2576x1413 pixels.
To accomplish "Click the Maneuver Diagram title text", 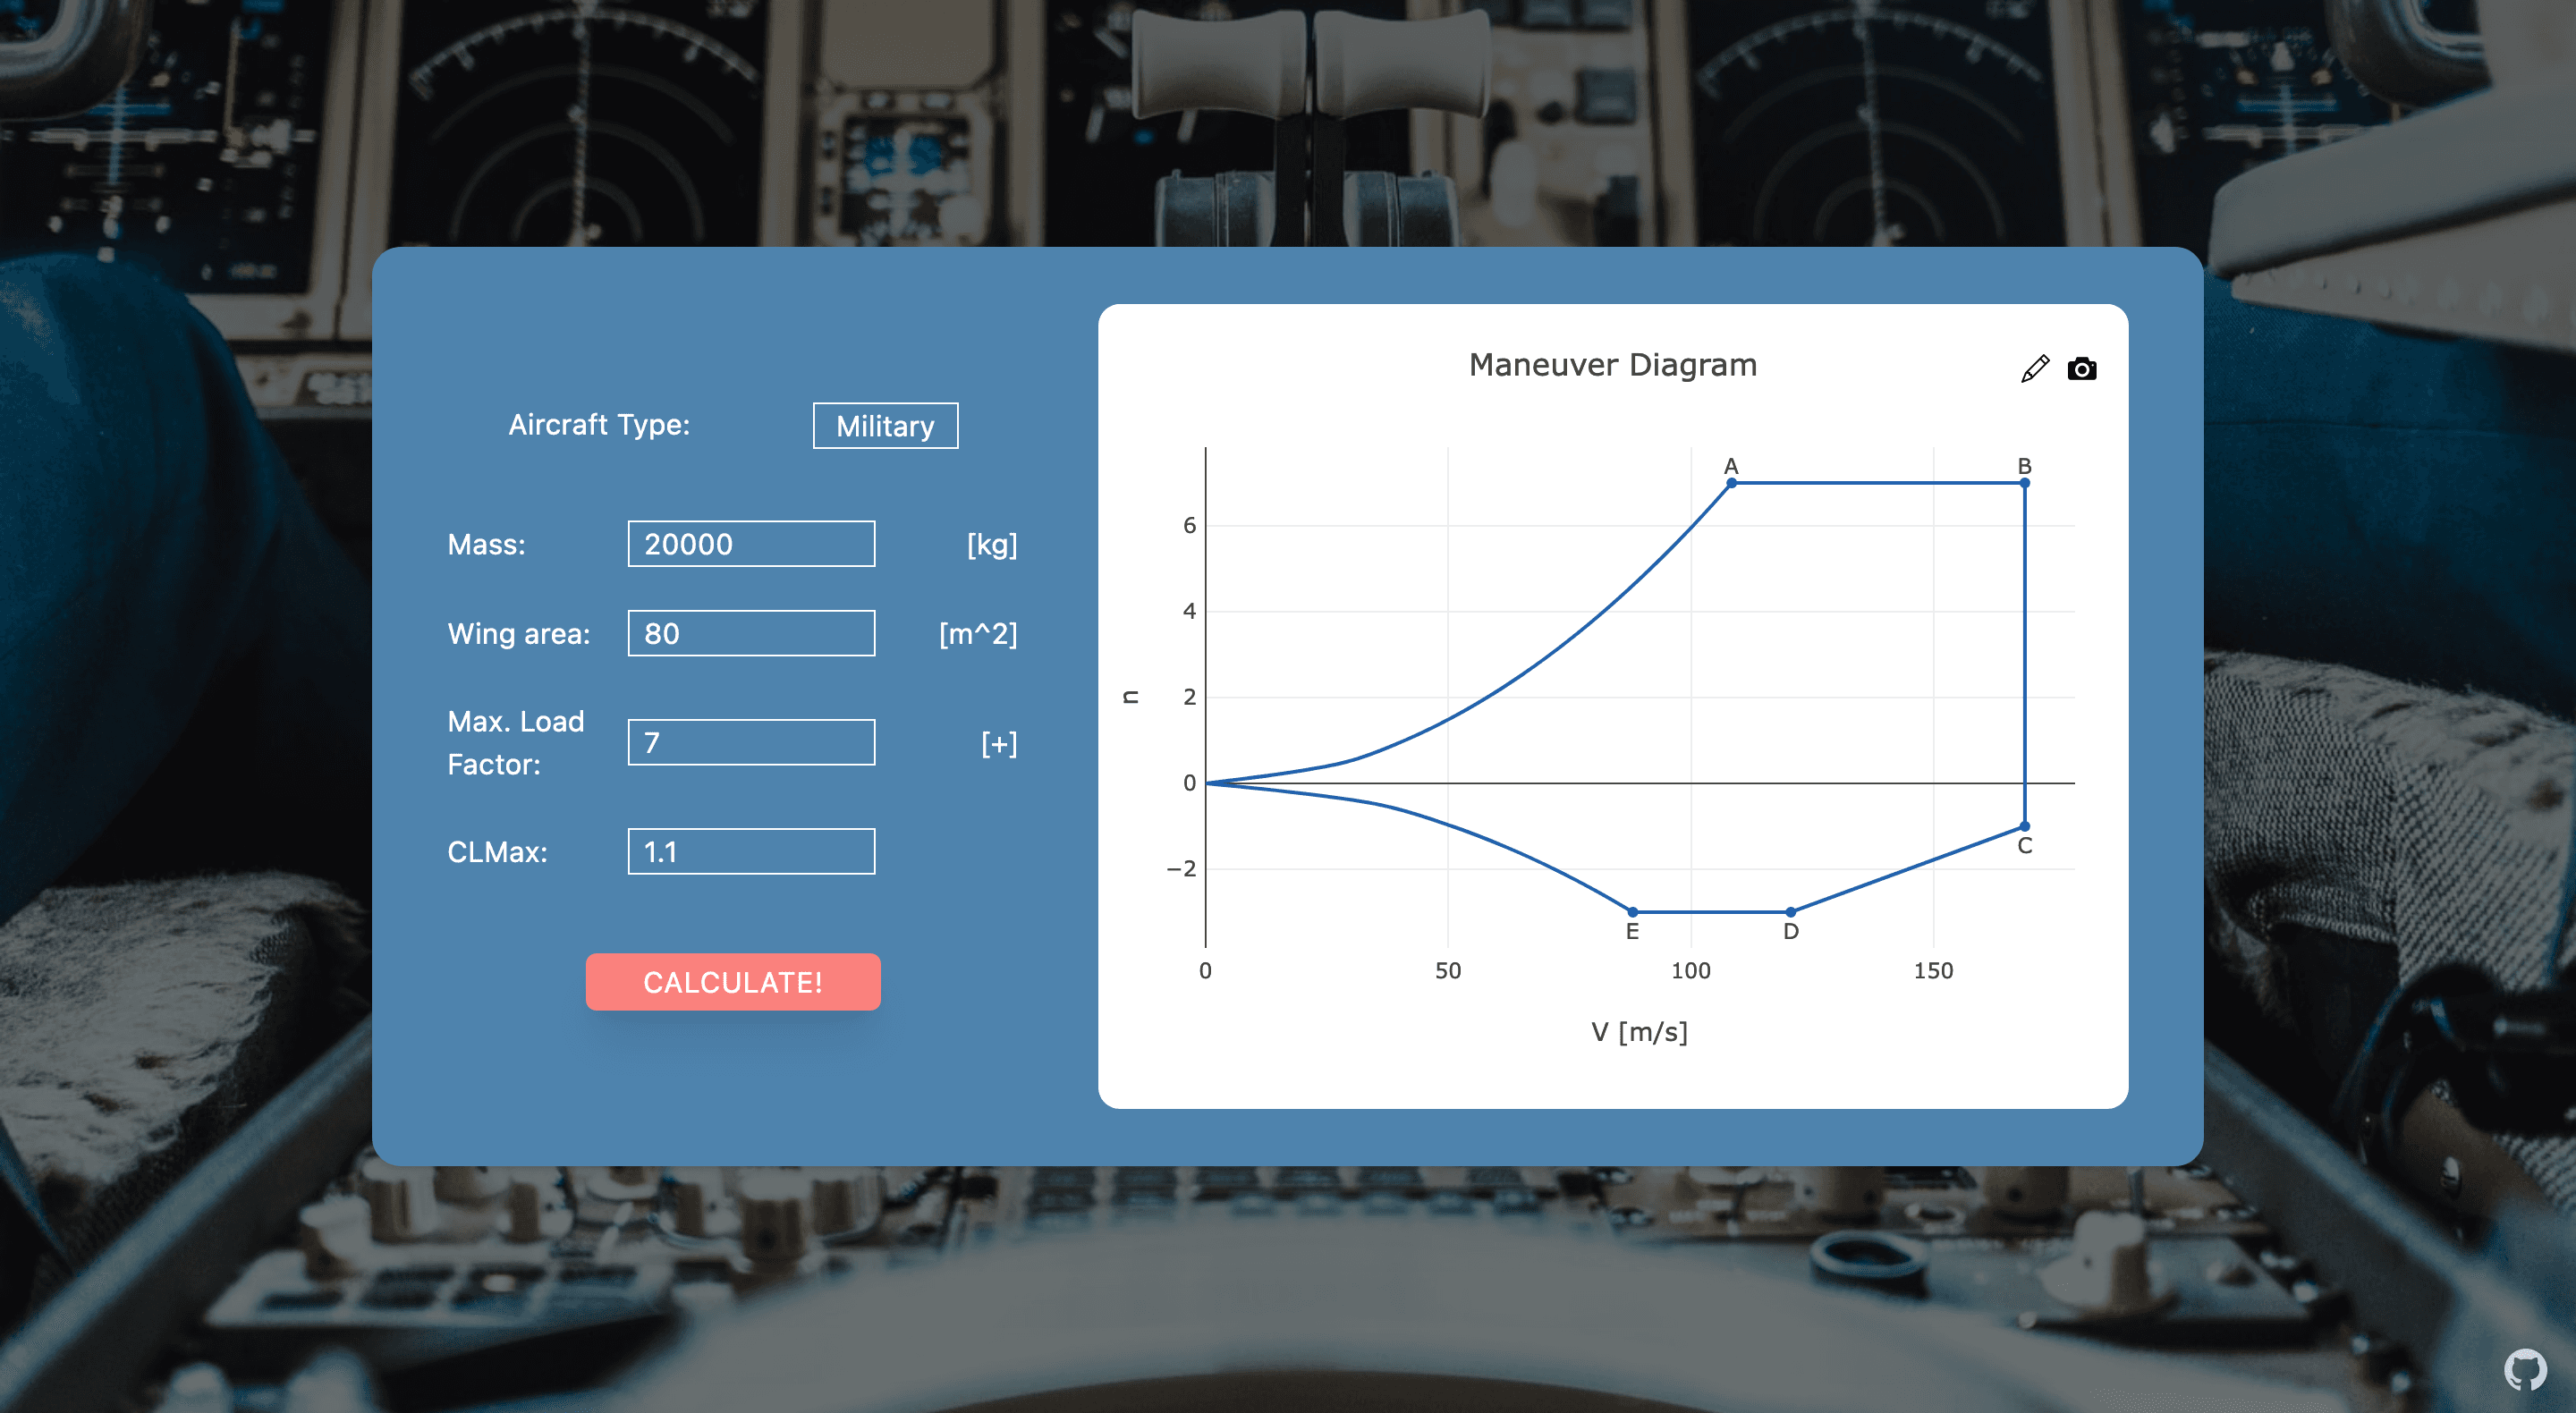I will click(x=1612, y=365).
